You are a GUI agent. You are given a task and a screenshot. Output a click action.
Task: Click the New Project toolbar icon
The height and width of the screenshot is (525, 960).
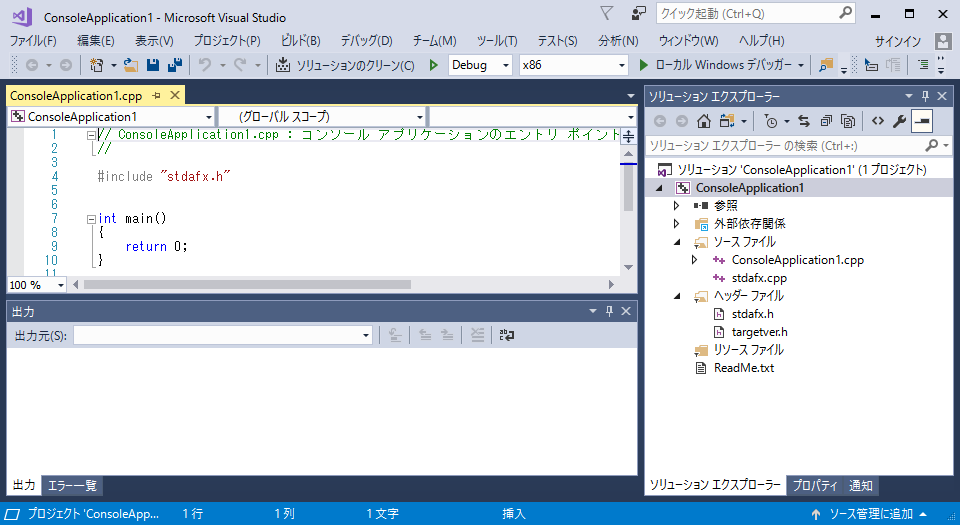pos(96,65)
